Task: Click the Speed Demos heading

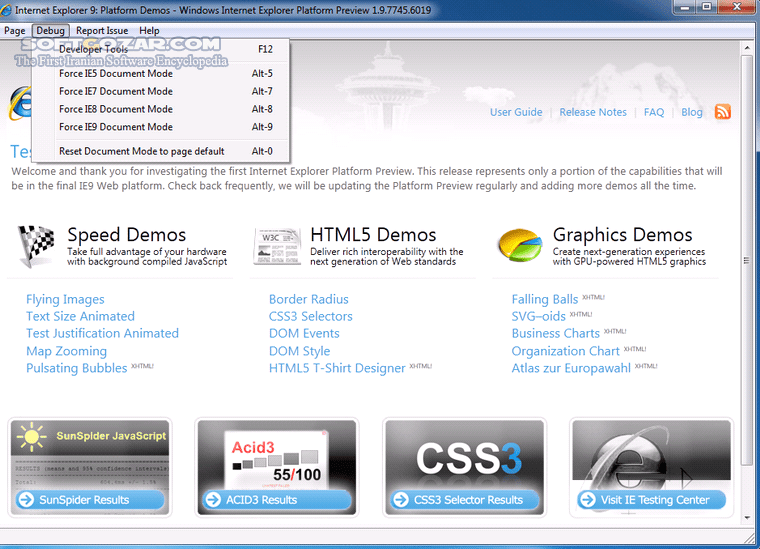Action: 127,235
